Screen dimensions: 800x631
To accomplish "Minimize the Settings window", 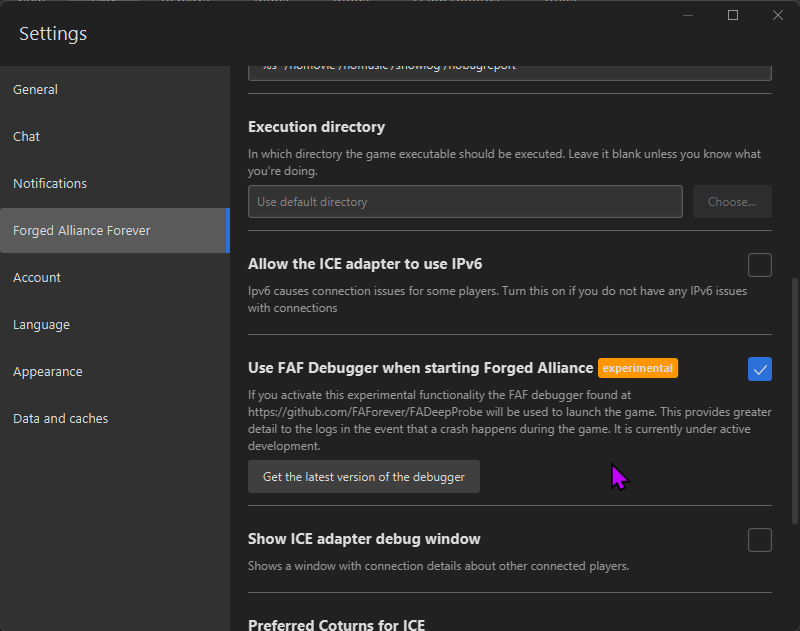I will click(x=688, y=15).
